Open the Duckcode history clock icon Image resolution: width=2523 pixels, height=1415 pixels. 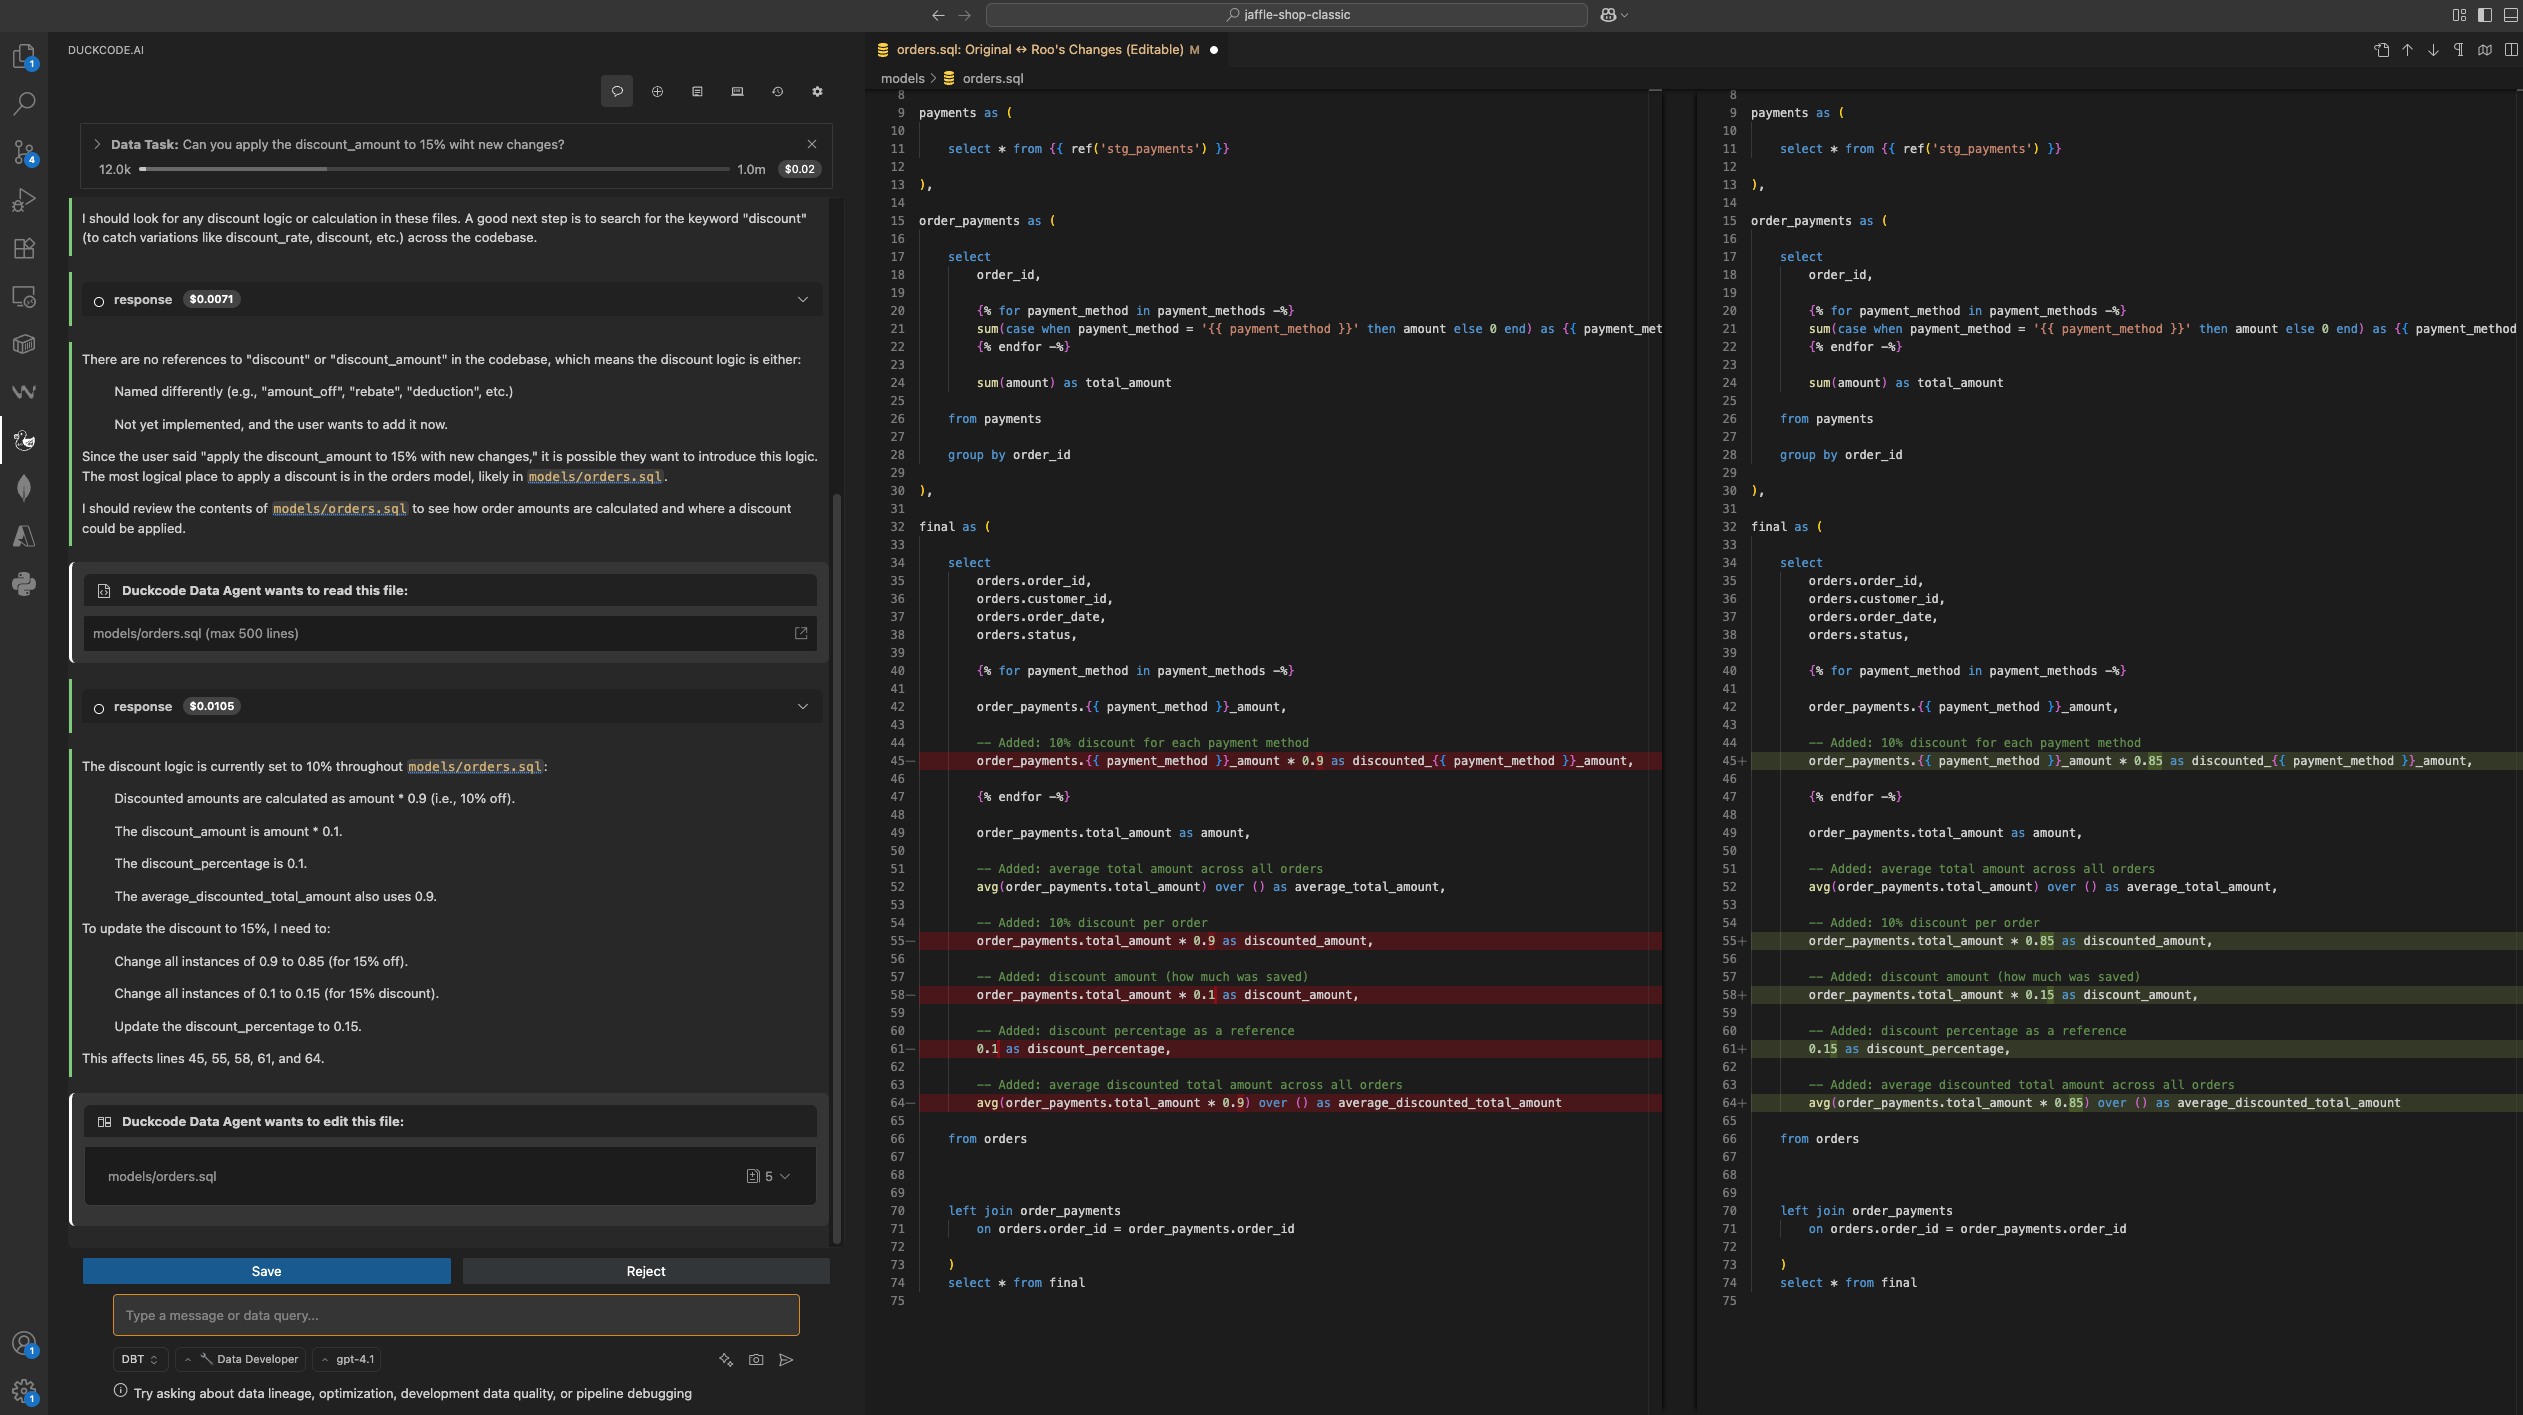[x=777, y=91]
